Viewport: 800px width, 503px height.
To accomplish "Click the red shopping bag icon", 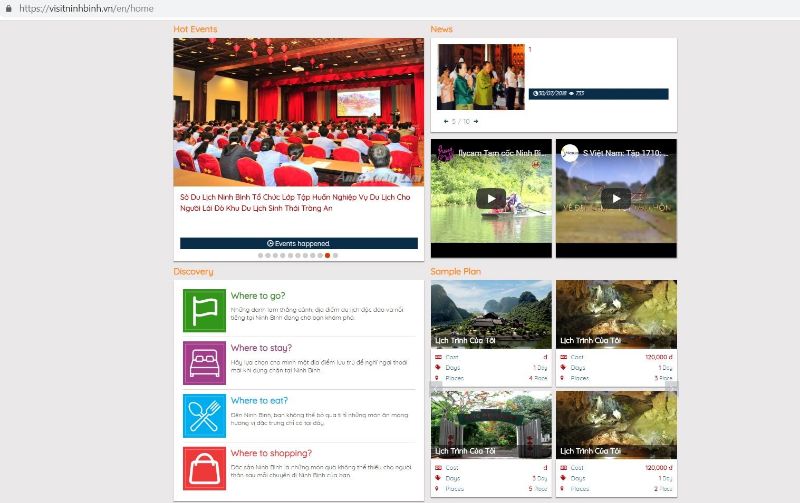I will (x=204, y=468).
